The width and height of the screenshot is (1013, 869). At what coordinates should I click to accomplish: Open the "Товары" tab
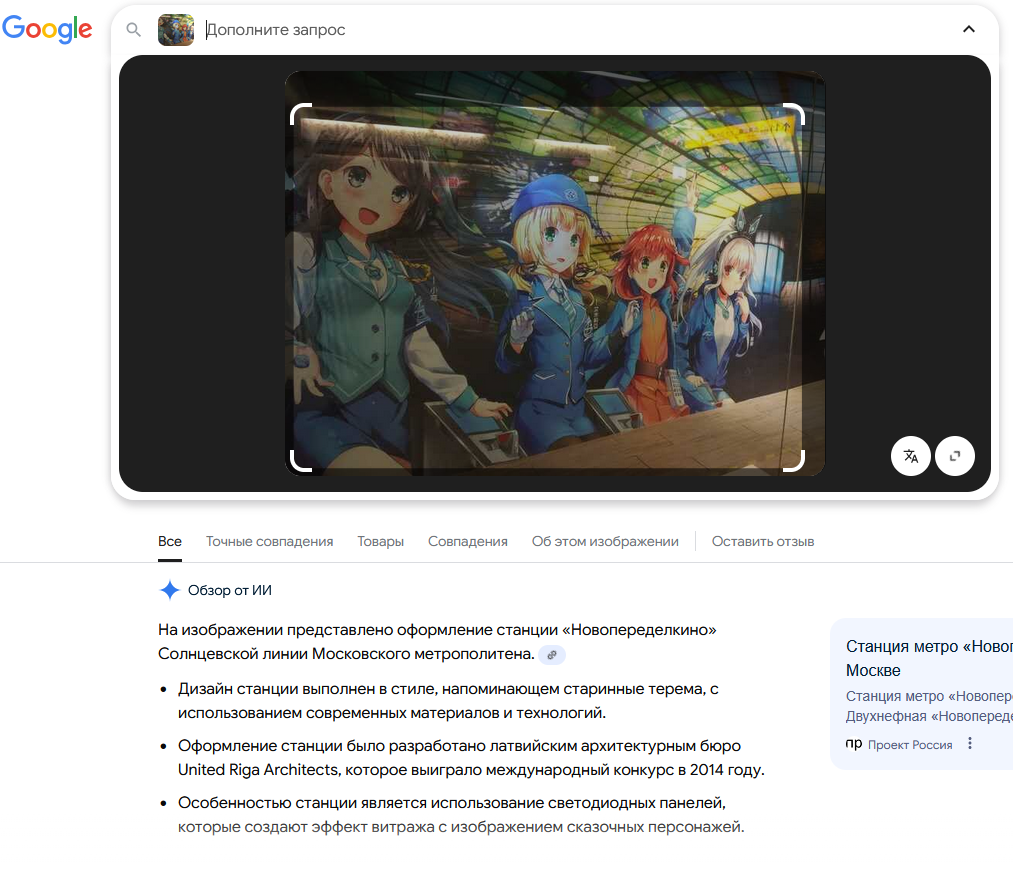pyautogui.click(x=380, y=541)
